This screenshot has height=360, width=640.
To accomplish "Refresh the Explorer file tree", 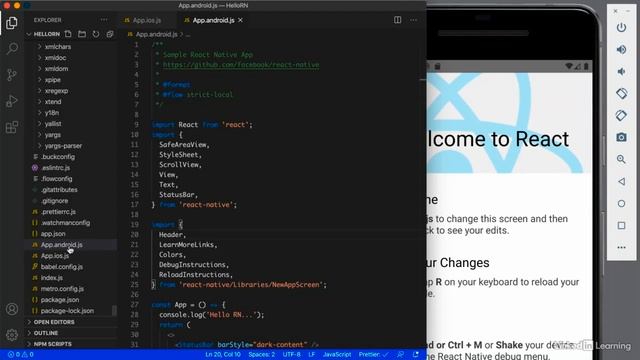I will (96, 34).
